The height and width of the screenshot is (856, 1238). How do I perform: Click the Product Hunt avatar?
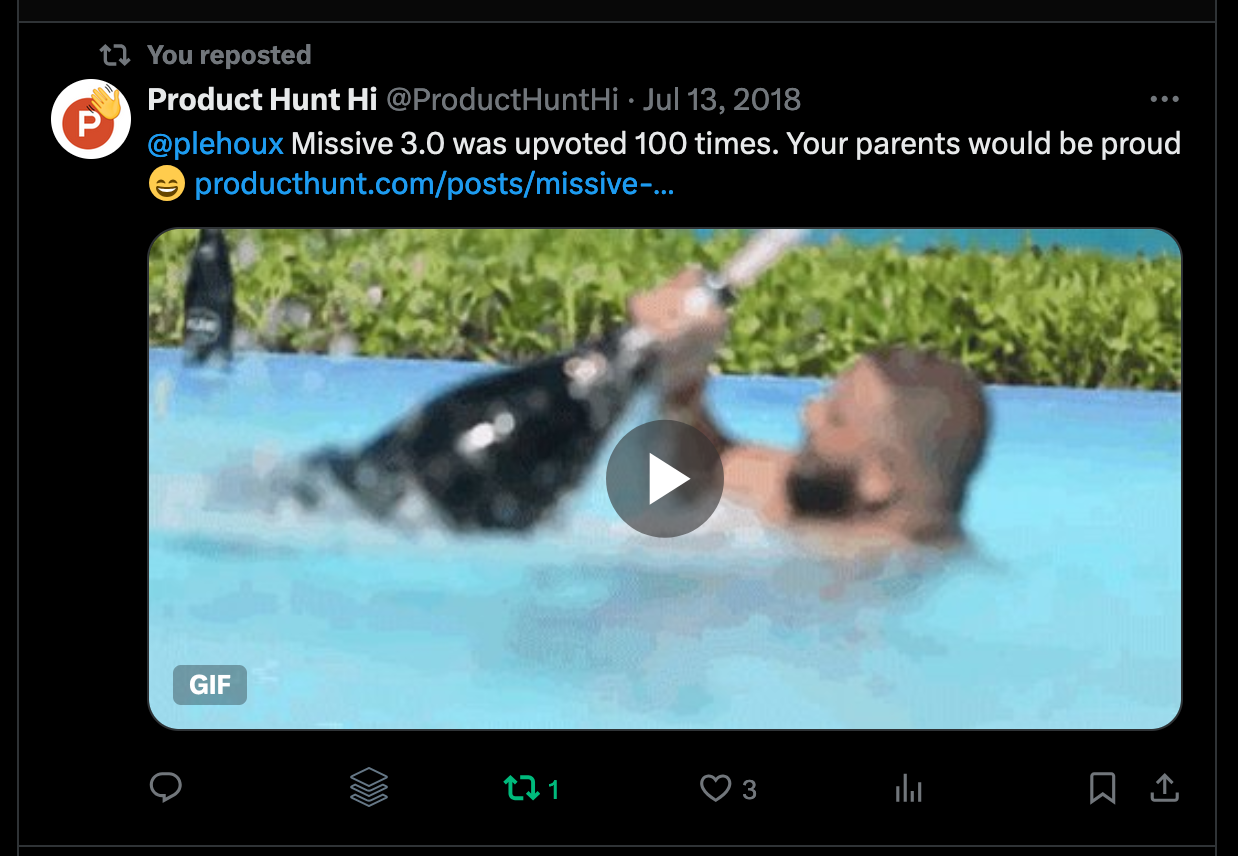[90, 118]
